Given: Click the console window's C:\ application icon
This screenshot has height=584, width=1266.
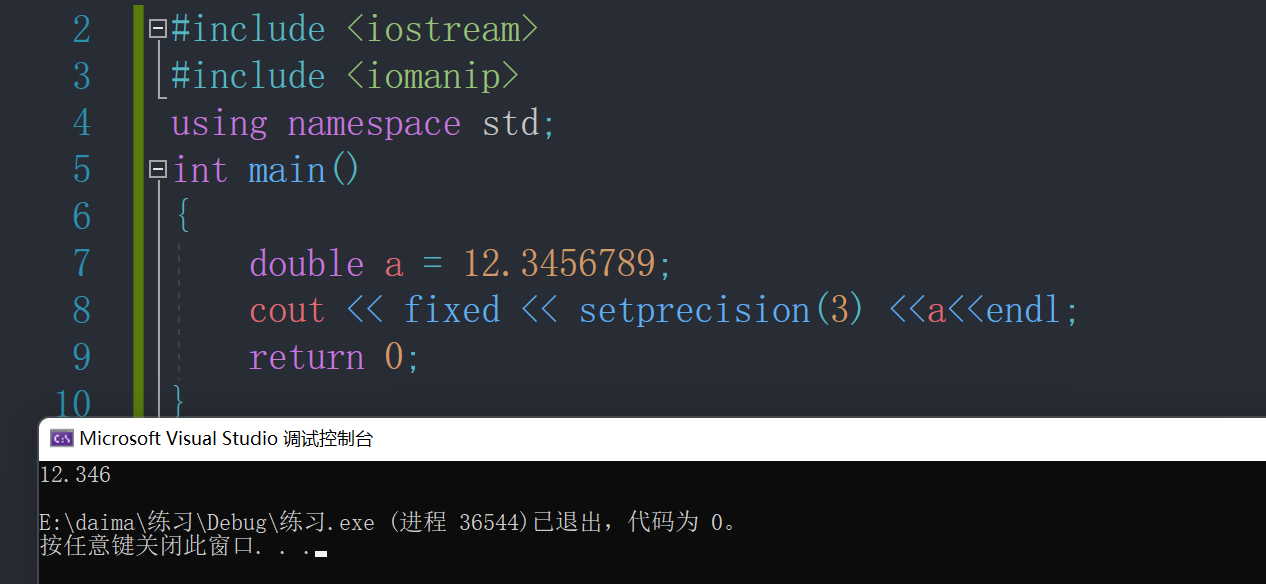Looking at the screenshot, I should pyautogui.click(x=61, y=437).
